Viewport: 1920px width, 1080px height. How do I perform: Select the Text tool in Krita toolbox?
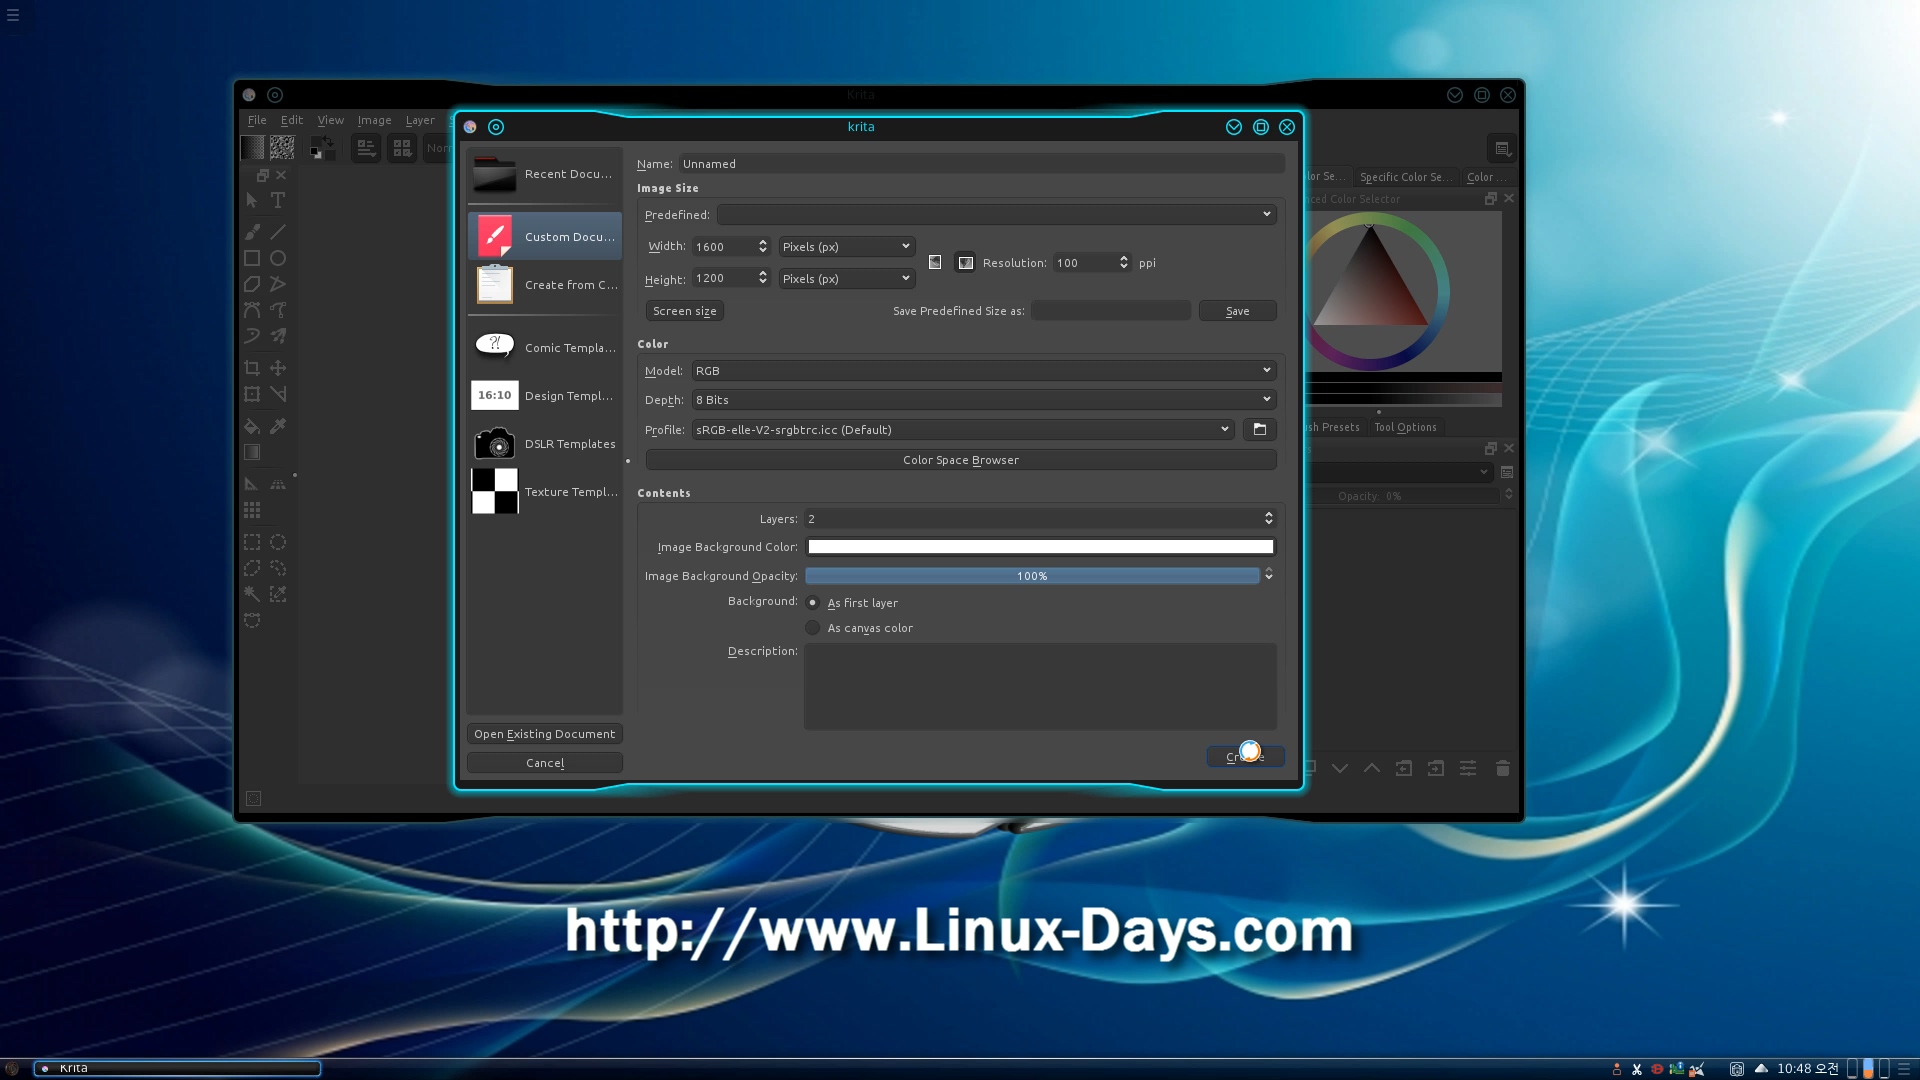click(278, 200)
